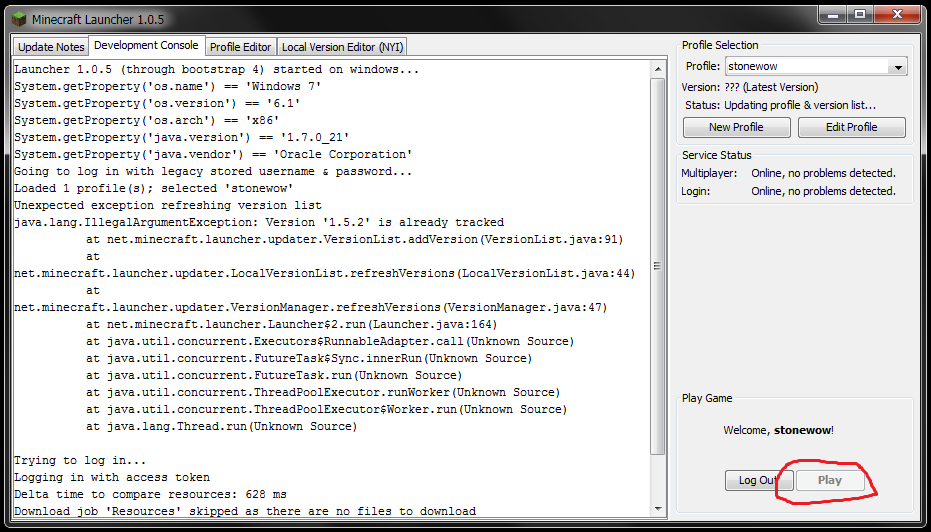Click the Minecraft grass block title icon
Image resolution: width=931 pixels, height=532 pixels.
pos(18,18)
